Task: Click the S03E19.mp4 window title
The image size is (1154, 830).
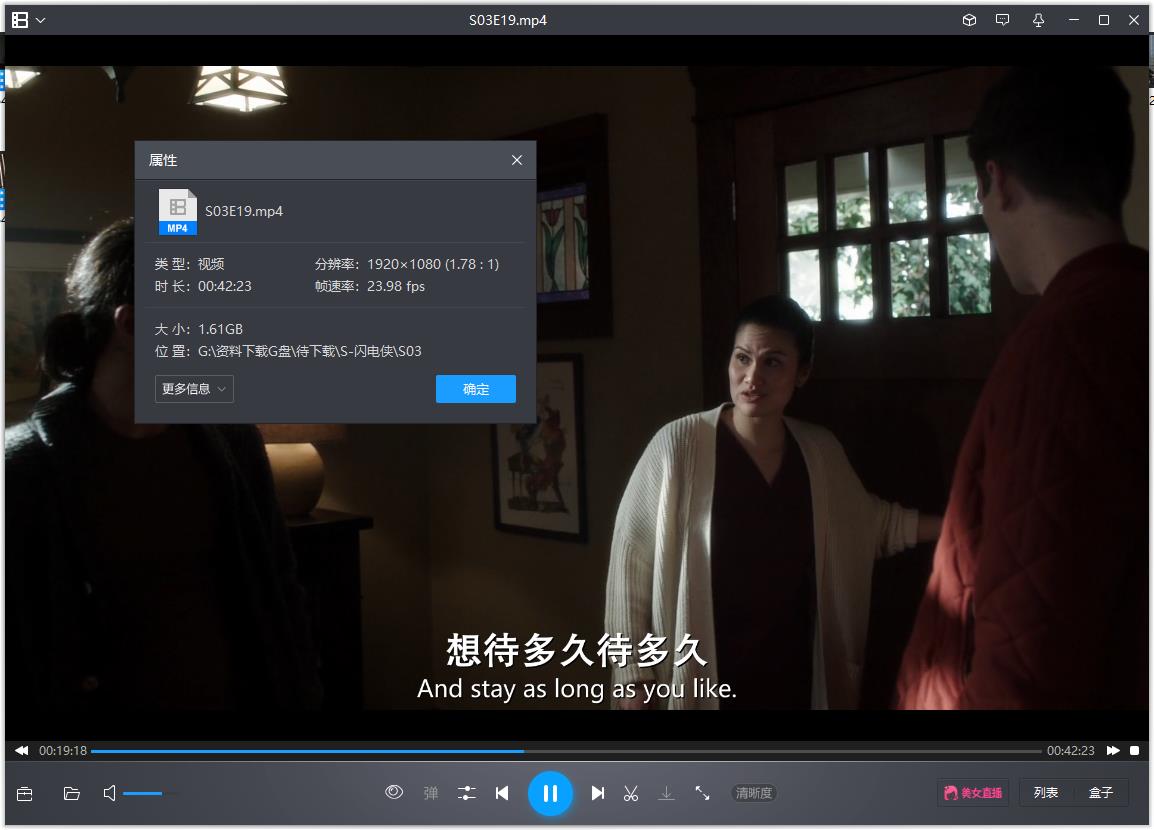Action: click(x=508, y=21)
